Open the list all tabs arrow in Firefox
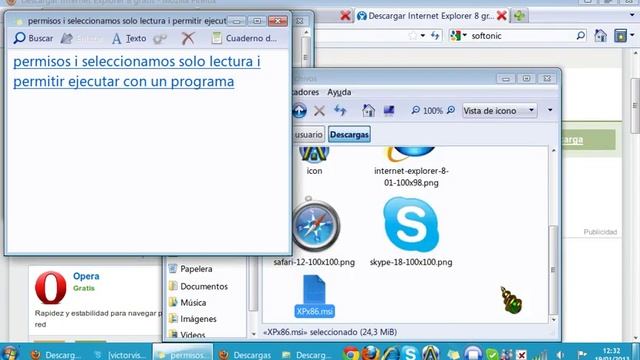Image resolution: width=640 pixels, height=360 pixels. coord(632,16)
